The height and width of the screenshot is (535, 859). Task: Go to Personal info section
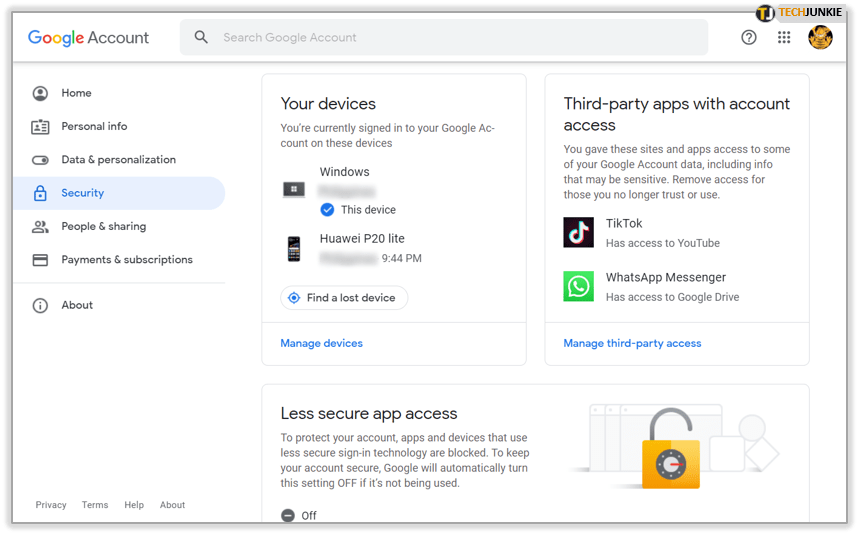click(x=94, y=127)
